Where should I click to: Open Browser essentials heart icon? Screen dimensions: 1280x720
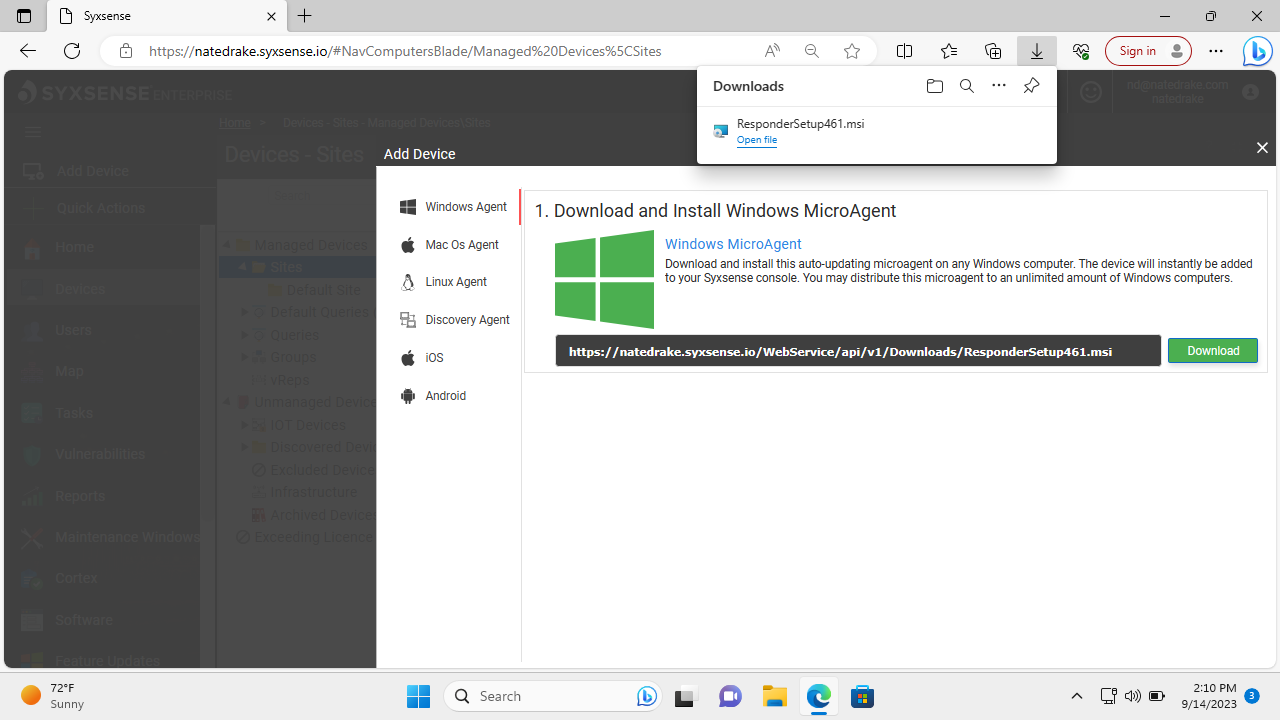[x=1081, y=51]
